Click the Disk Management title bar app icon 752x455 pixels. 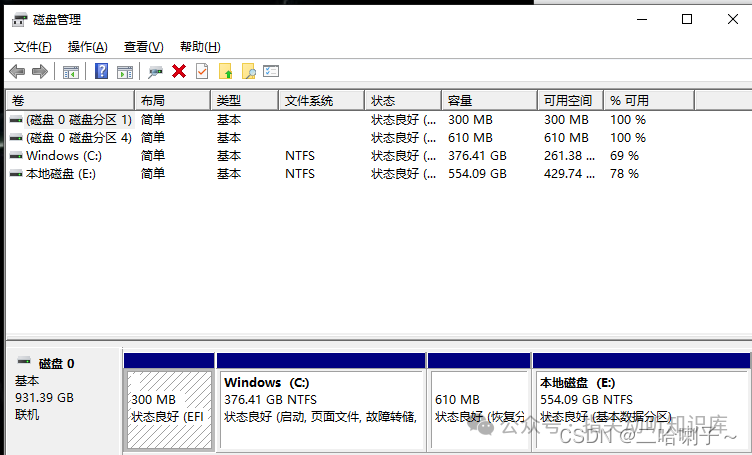pos(19,20)
